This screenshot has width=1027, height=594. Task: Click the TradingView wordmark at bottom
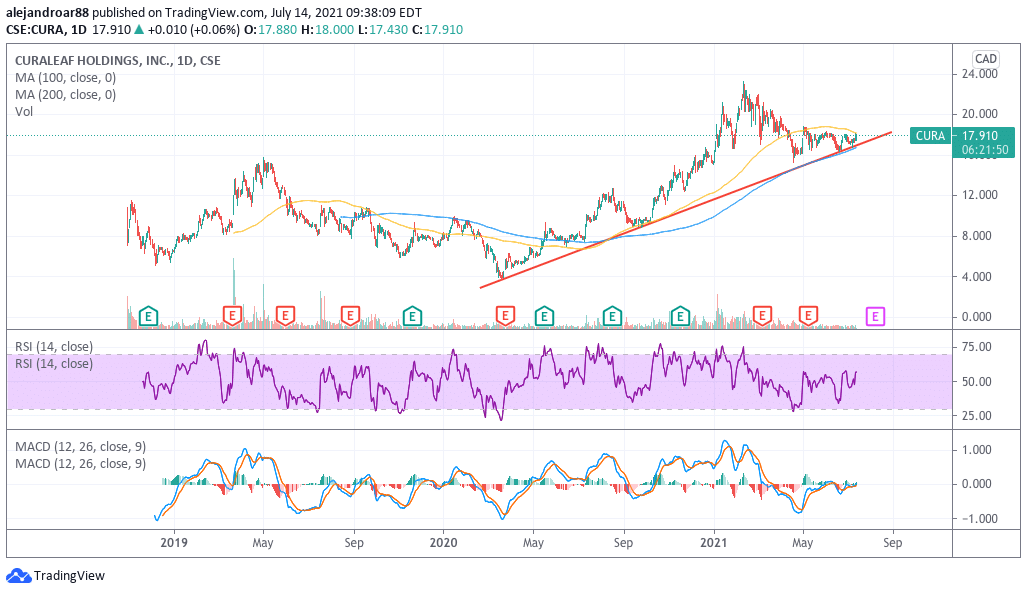point(69,576)
